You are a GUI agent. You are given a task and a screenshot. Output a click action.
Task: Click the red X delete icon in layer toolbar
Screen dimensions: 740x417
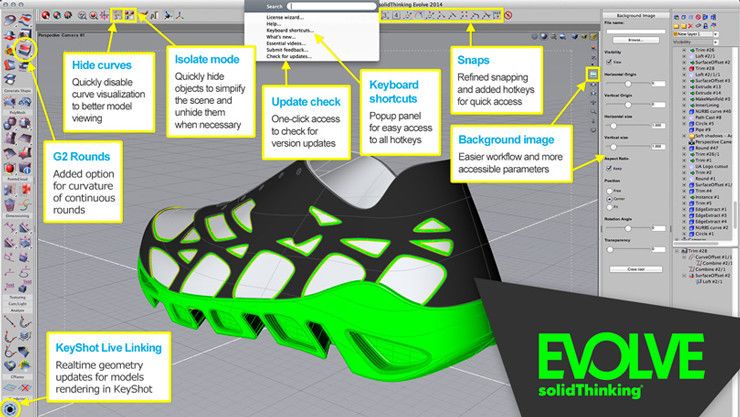(690, 26)
